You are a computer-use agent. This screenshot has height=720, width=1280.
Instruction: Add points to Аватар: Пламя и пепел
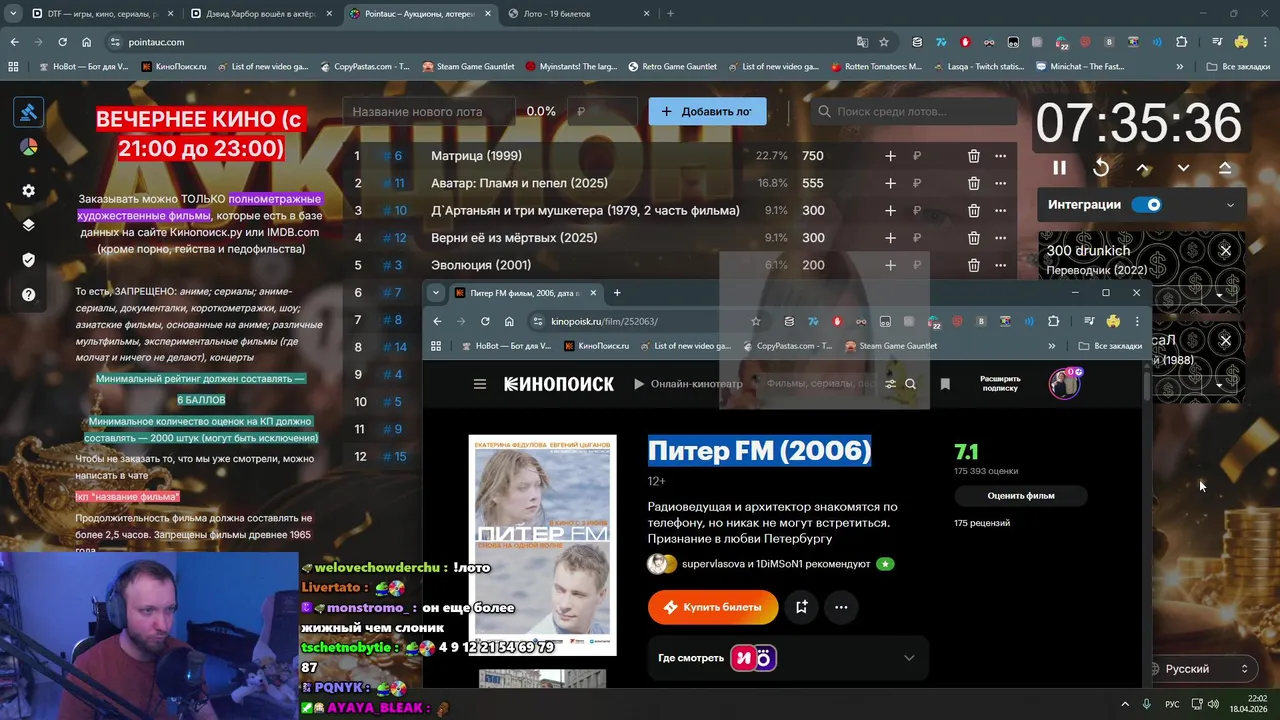click(890, 183)
